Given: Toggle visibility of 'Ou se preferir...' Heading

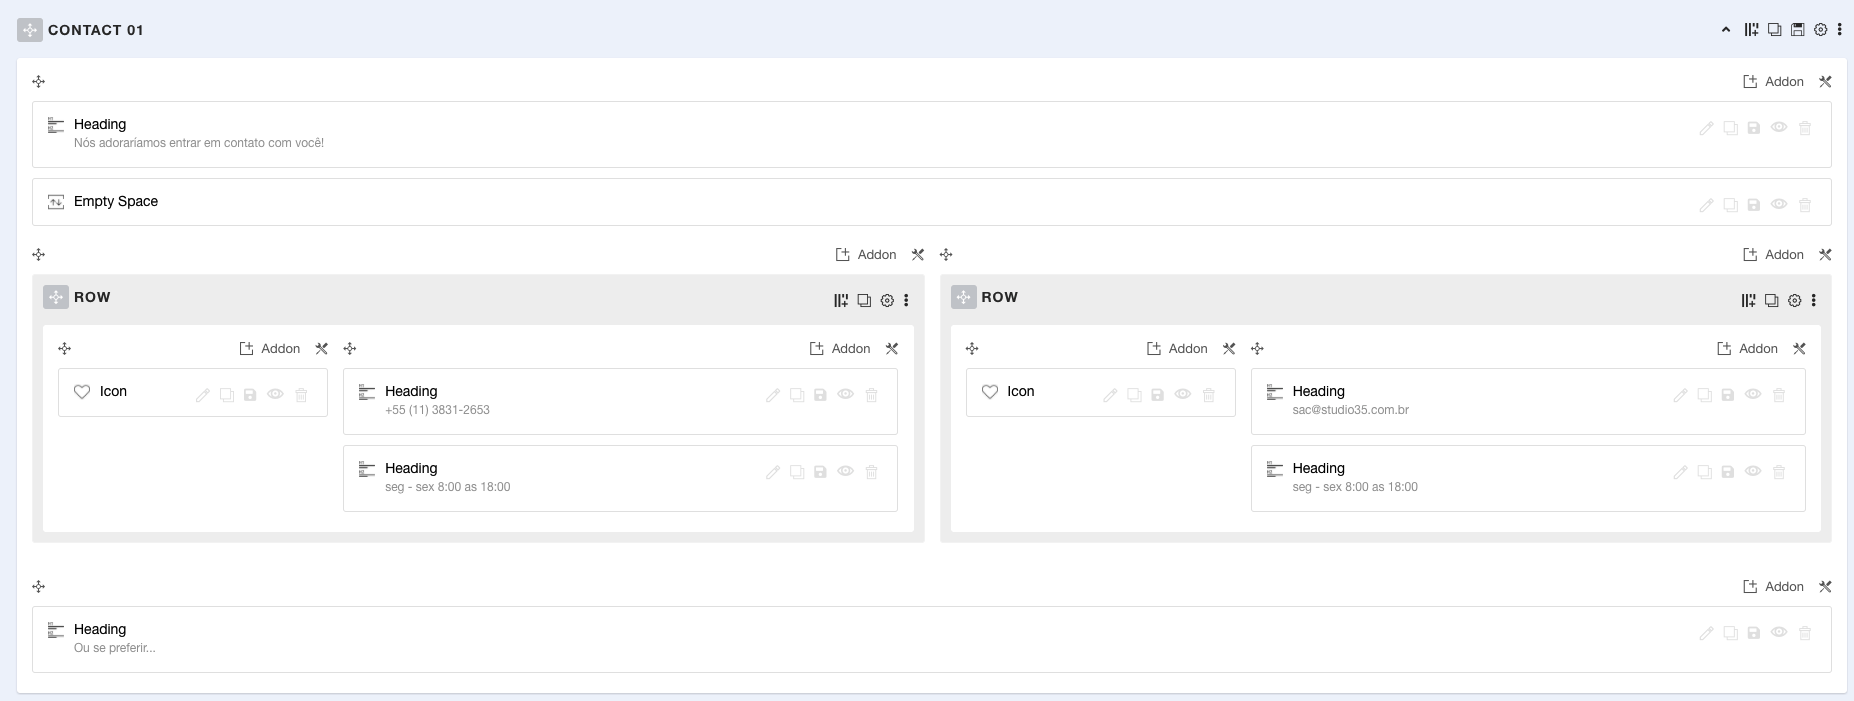Looking at the screenshot, I should (1779, 632).
